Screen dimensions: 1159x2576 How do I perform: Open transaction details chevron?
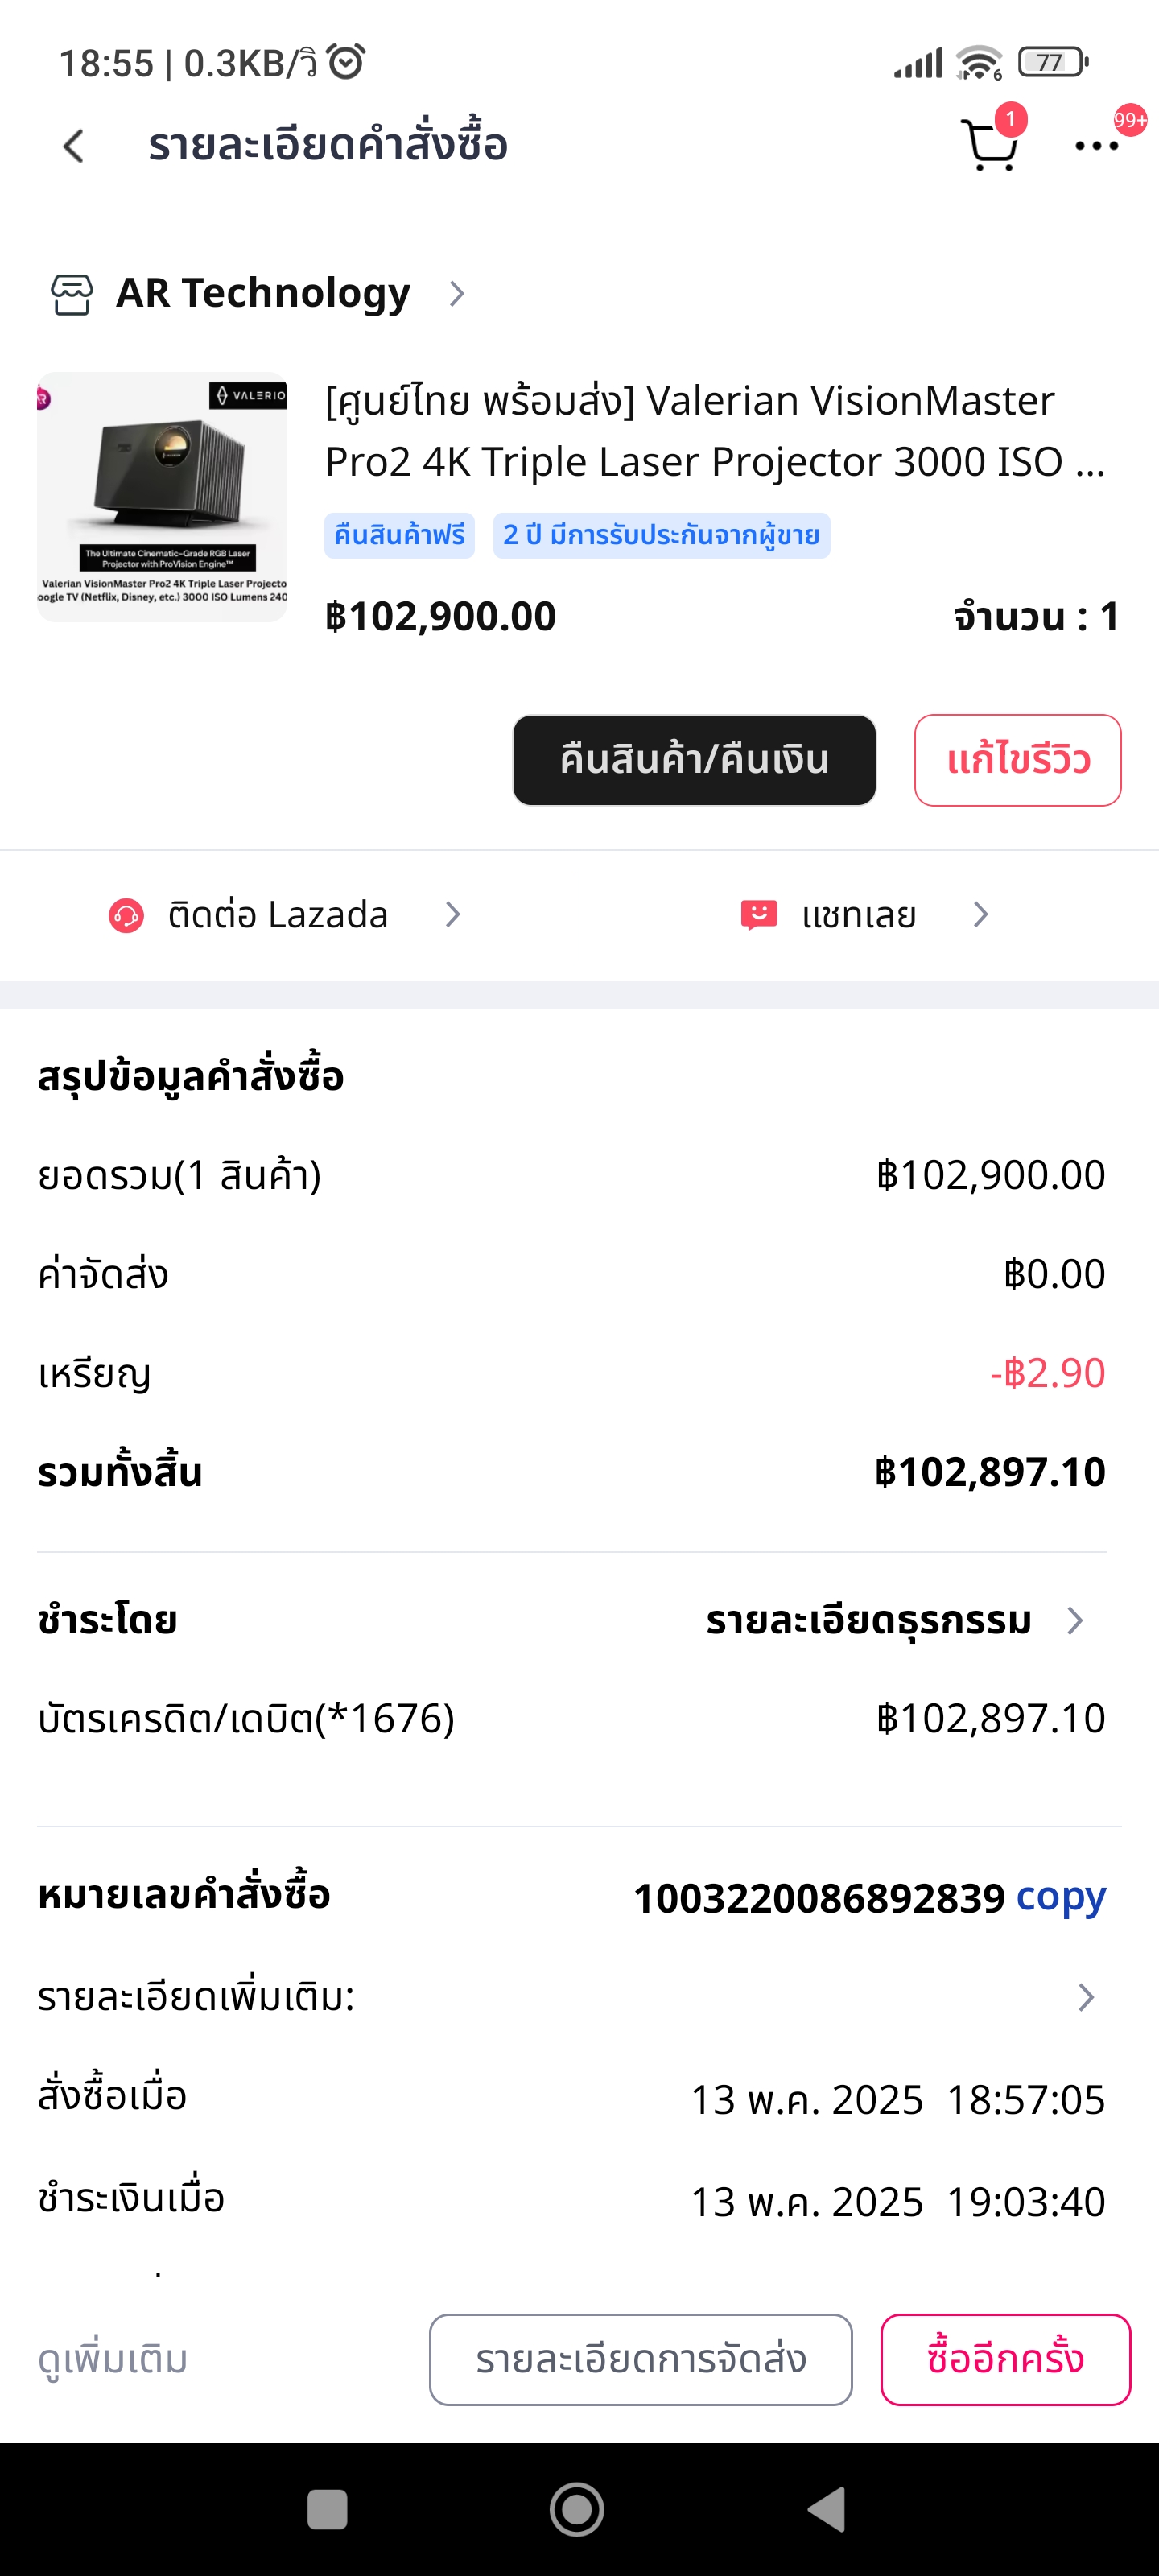coord(1075,1620)
